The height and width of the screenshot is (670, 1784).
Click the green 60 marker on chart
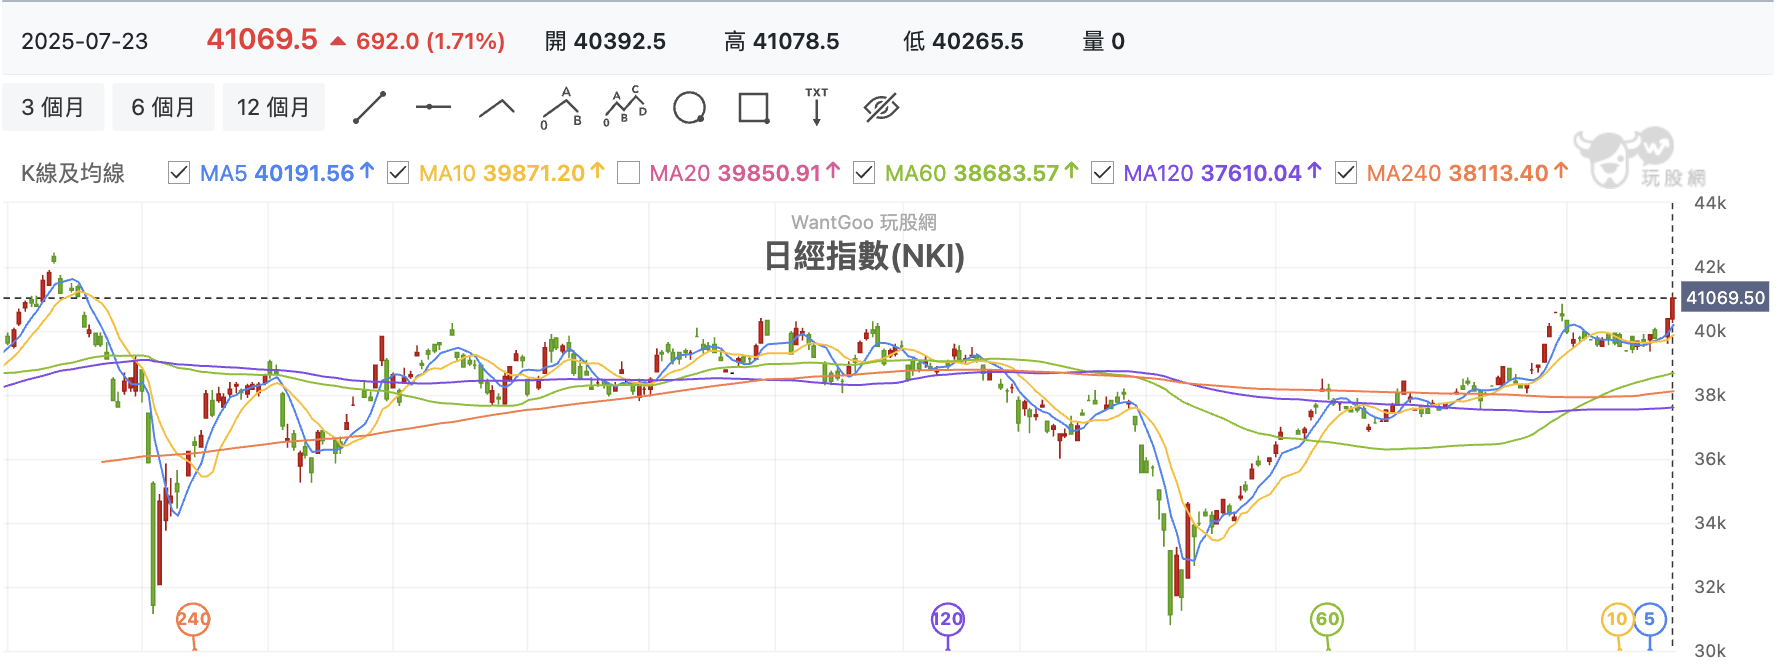1327,619
